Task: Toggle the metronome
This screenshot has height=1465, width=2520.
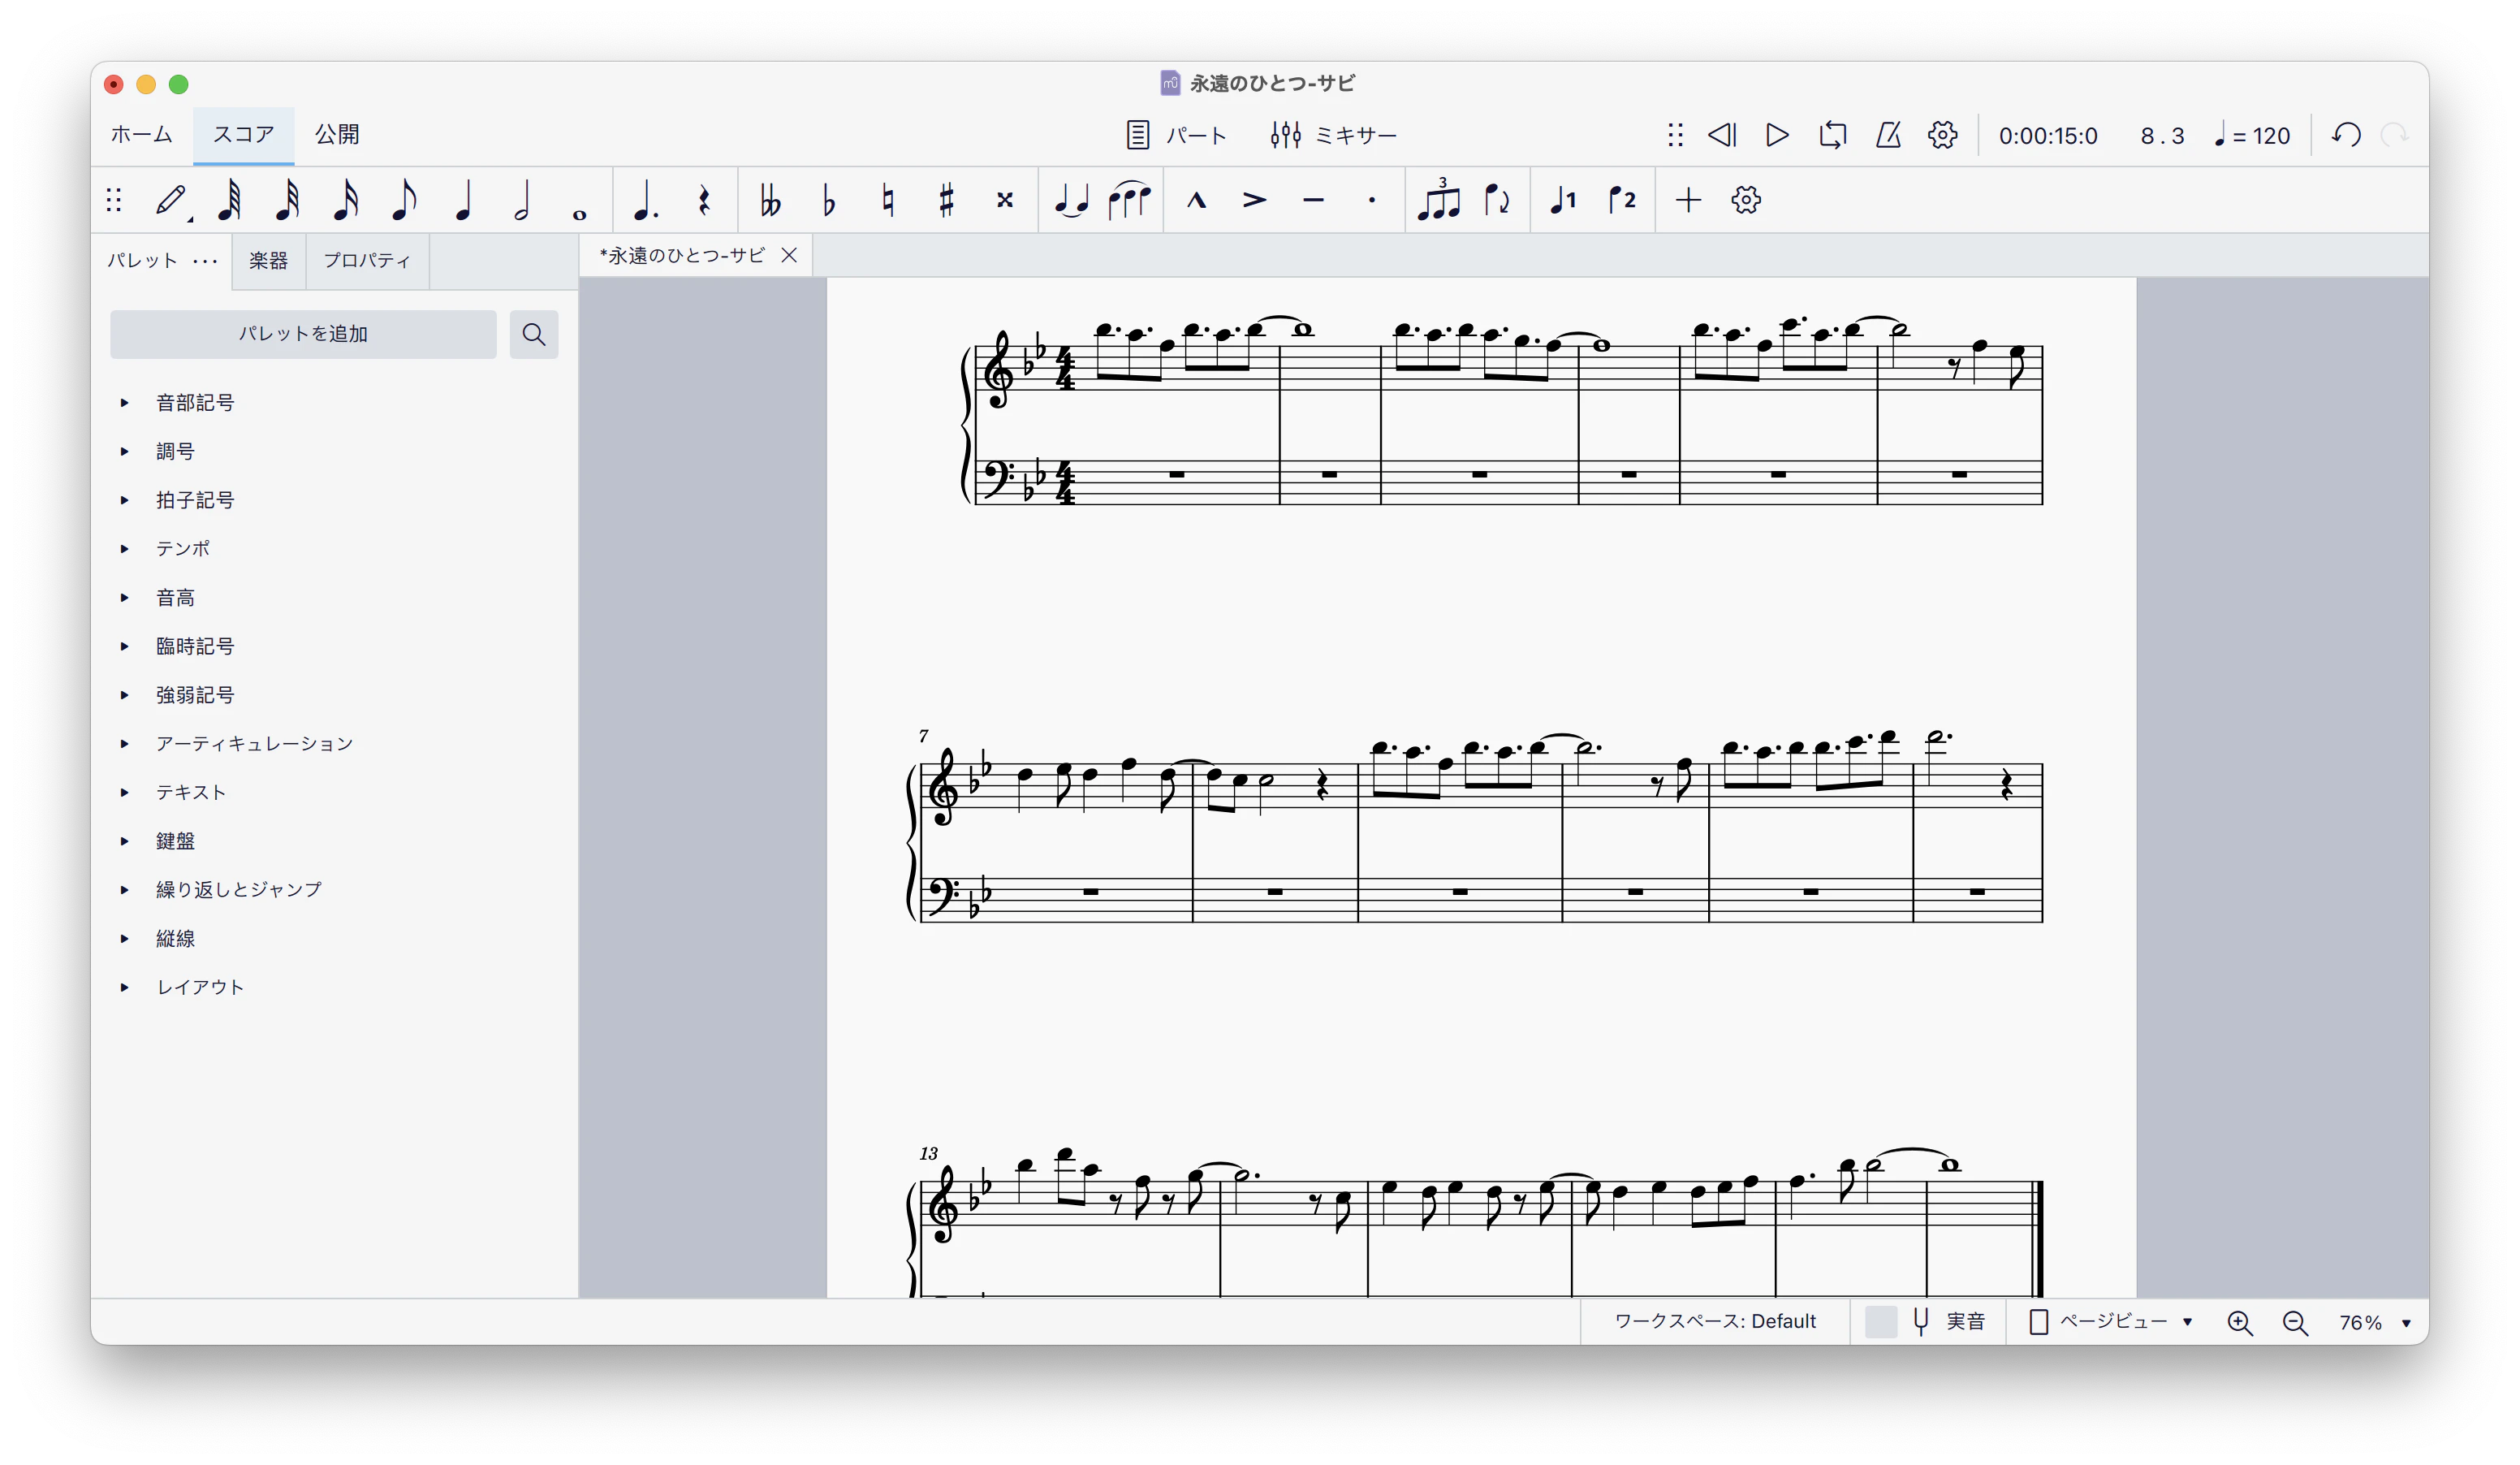Action: [1888, 135]
